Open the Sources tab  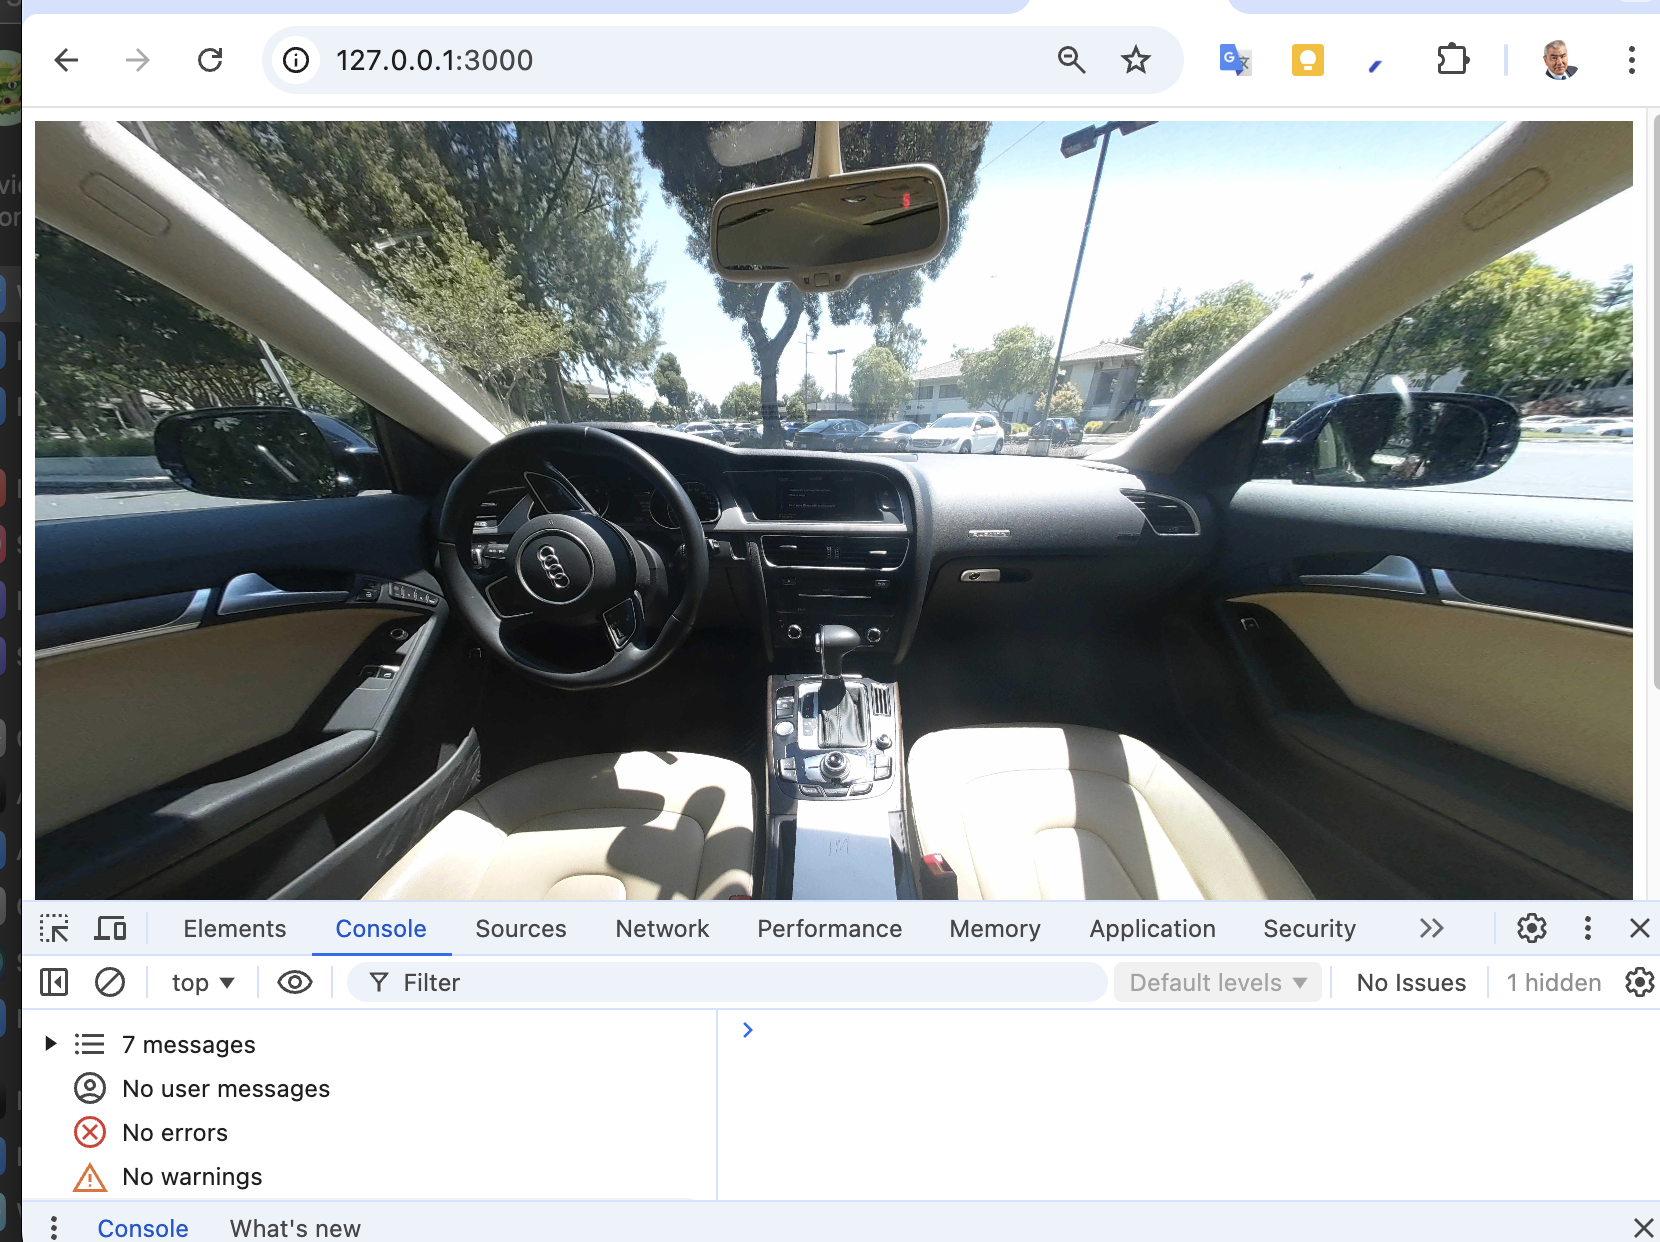521,929
